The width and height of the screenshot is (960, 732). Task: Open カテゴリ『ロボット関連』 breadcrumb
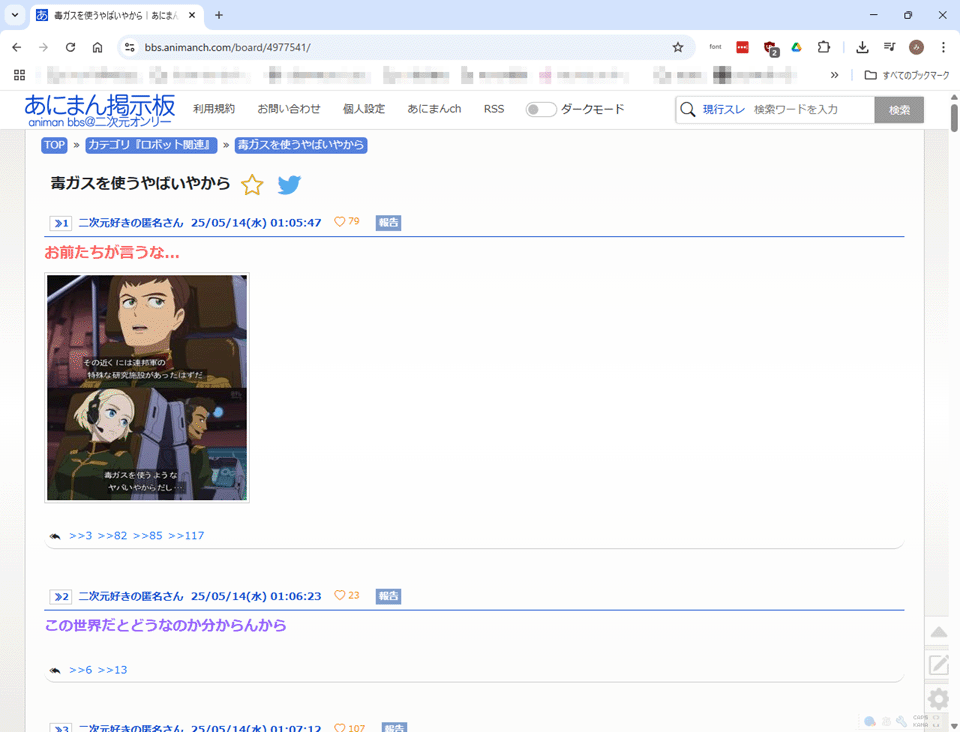pyautogui.click(x=151, y=145)
